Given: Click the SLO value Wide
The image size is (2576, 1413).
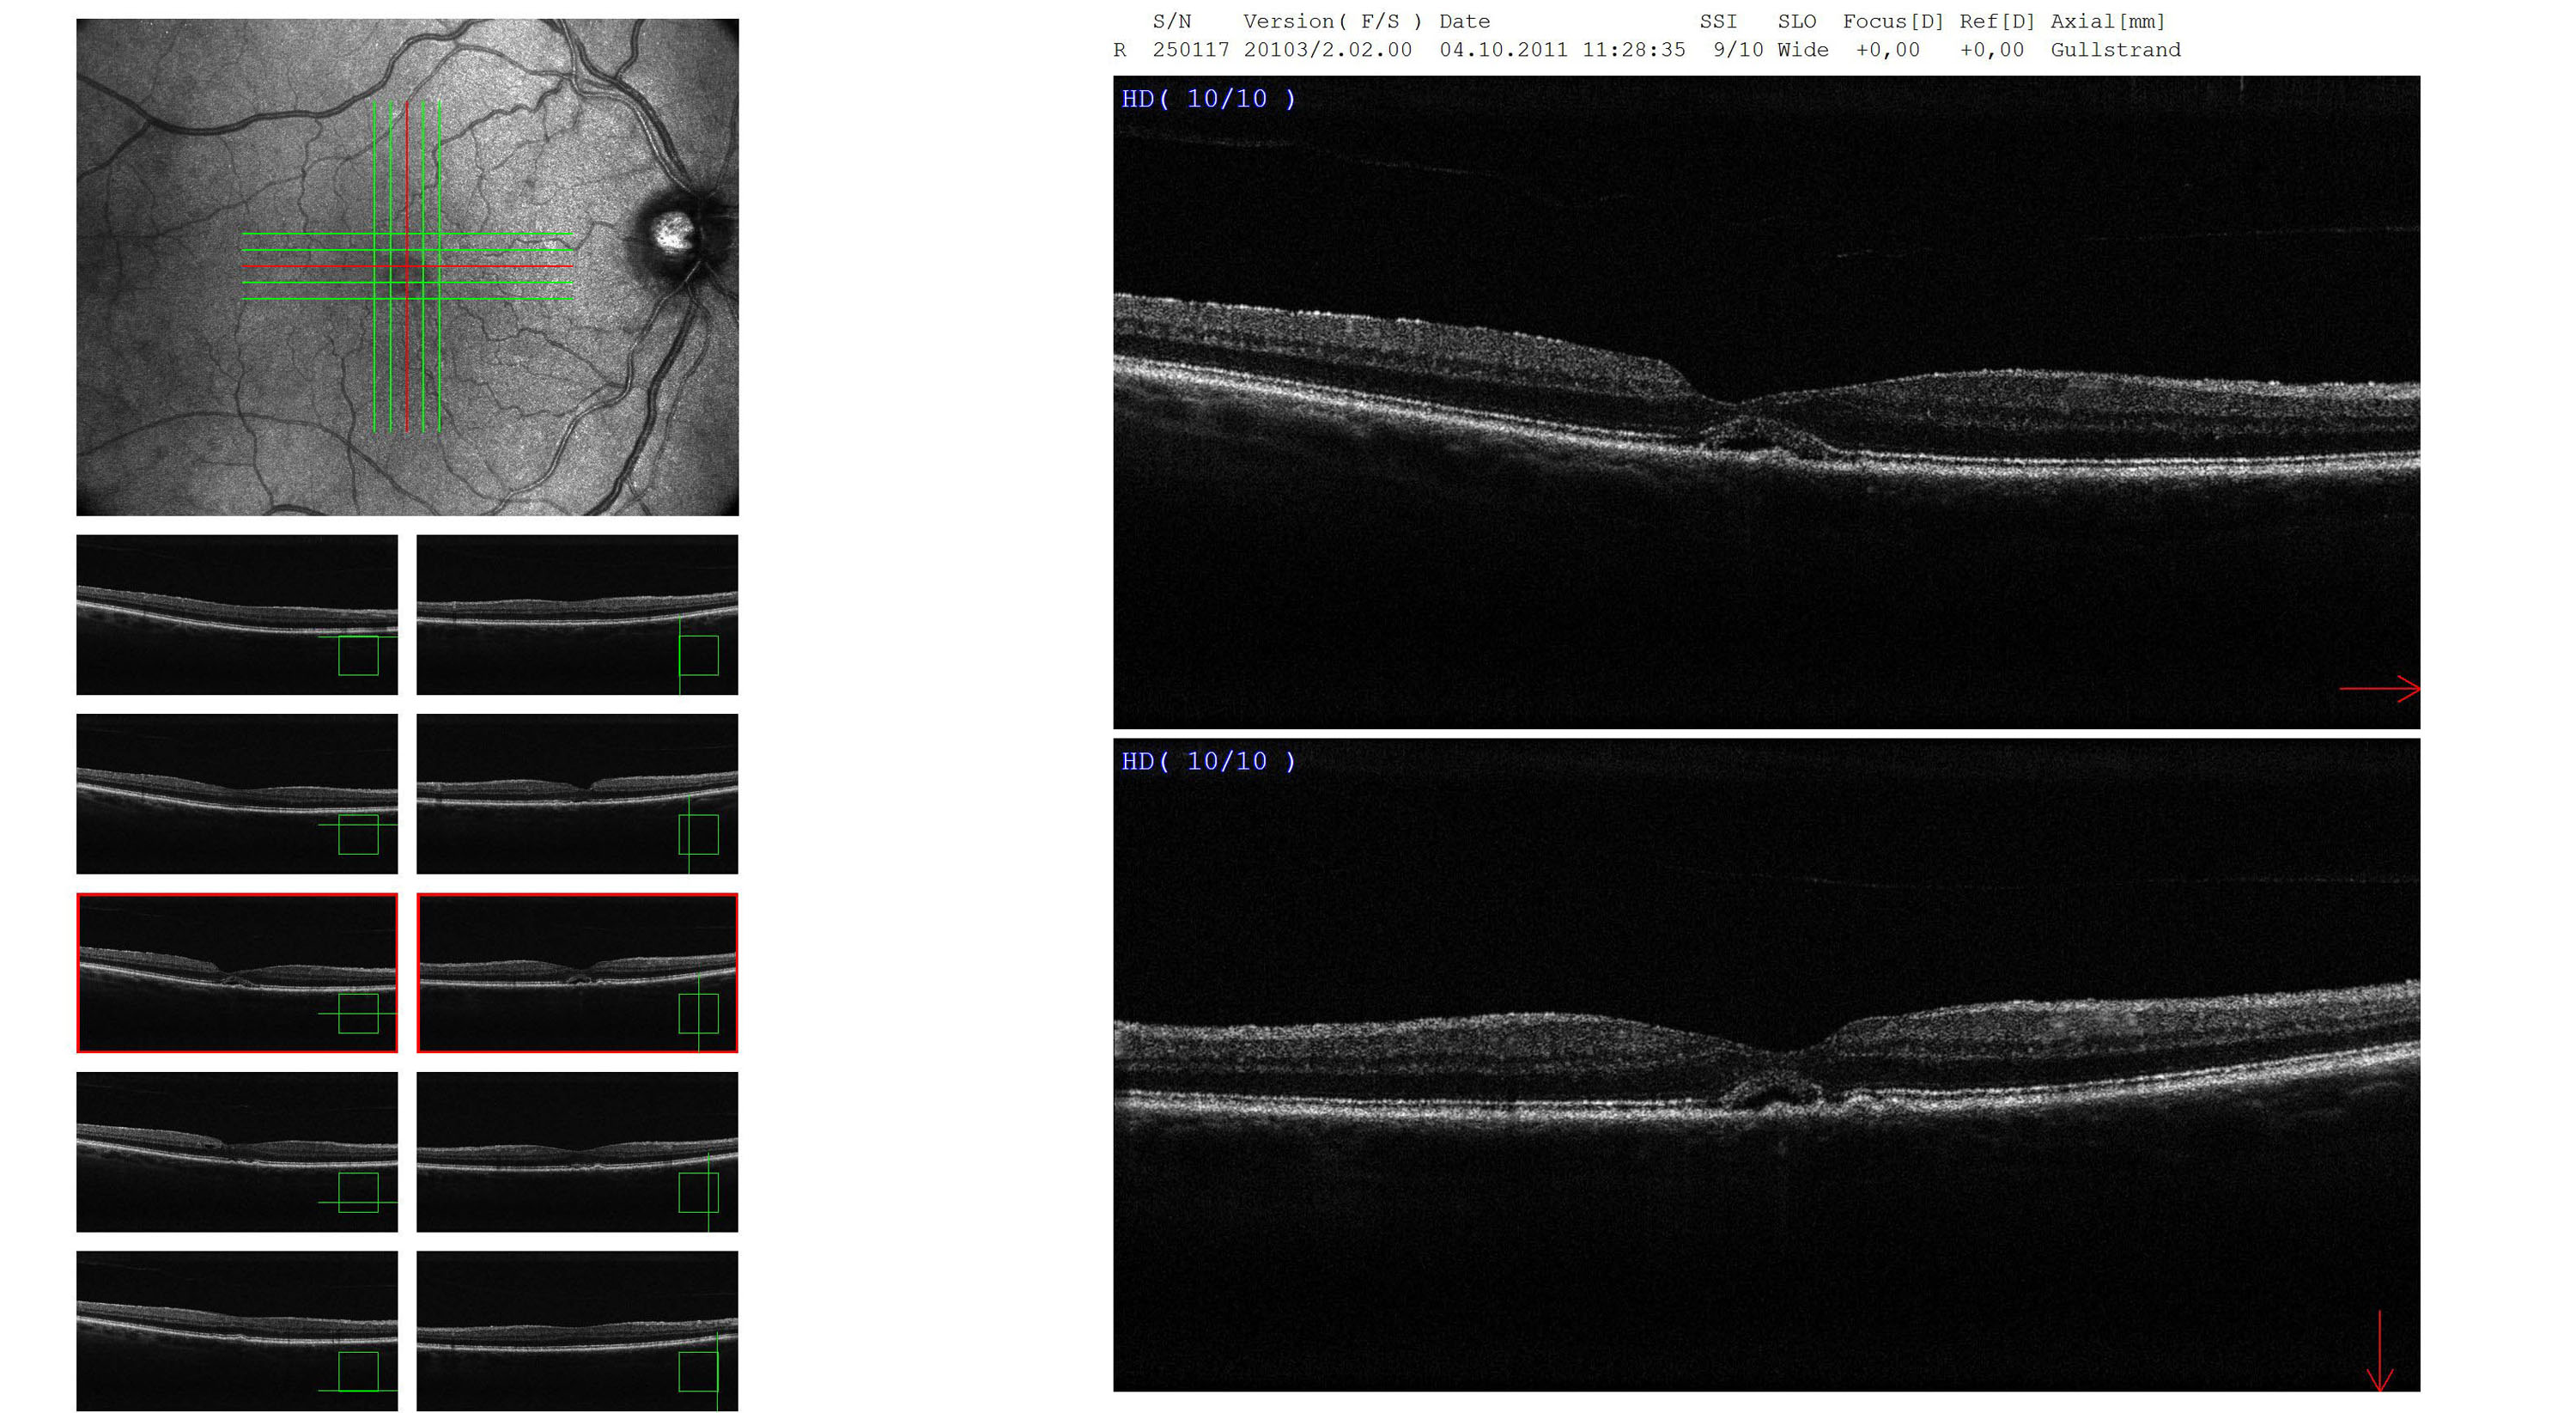Looking at the screenshot, I should coord(1802,50).
